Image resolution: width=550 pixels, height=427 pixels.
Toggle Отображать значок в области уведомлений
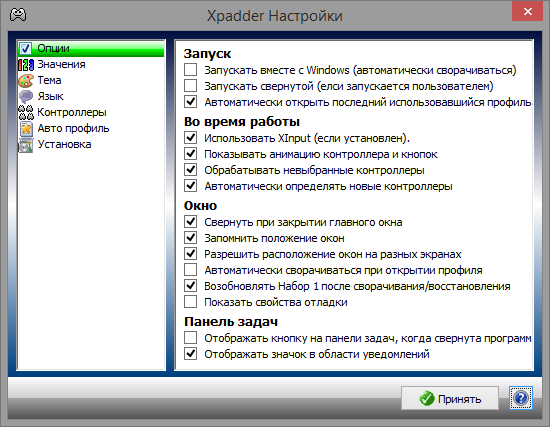[190, 354]
